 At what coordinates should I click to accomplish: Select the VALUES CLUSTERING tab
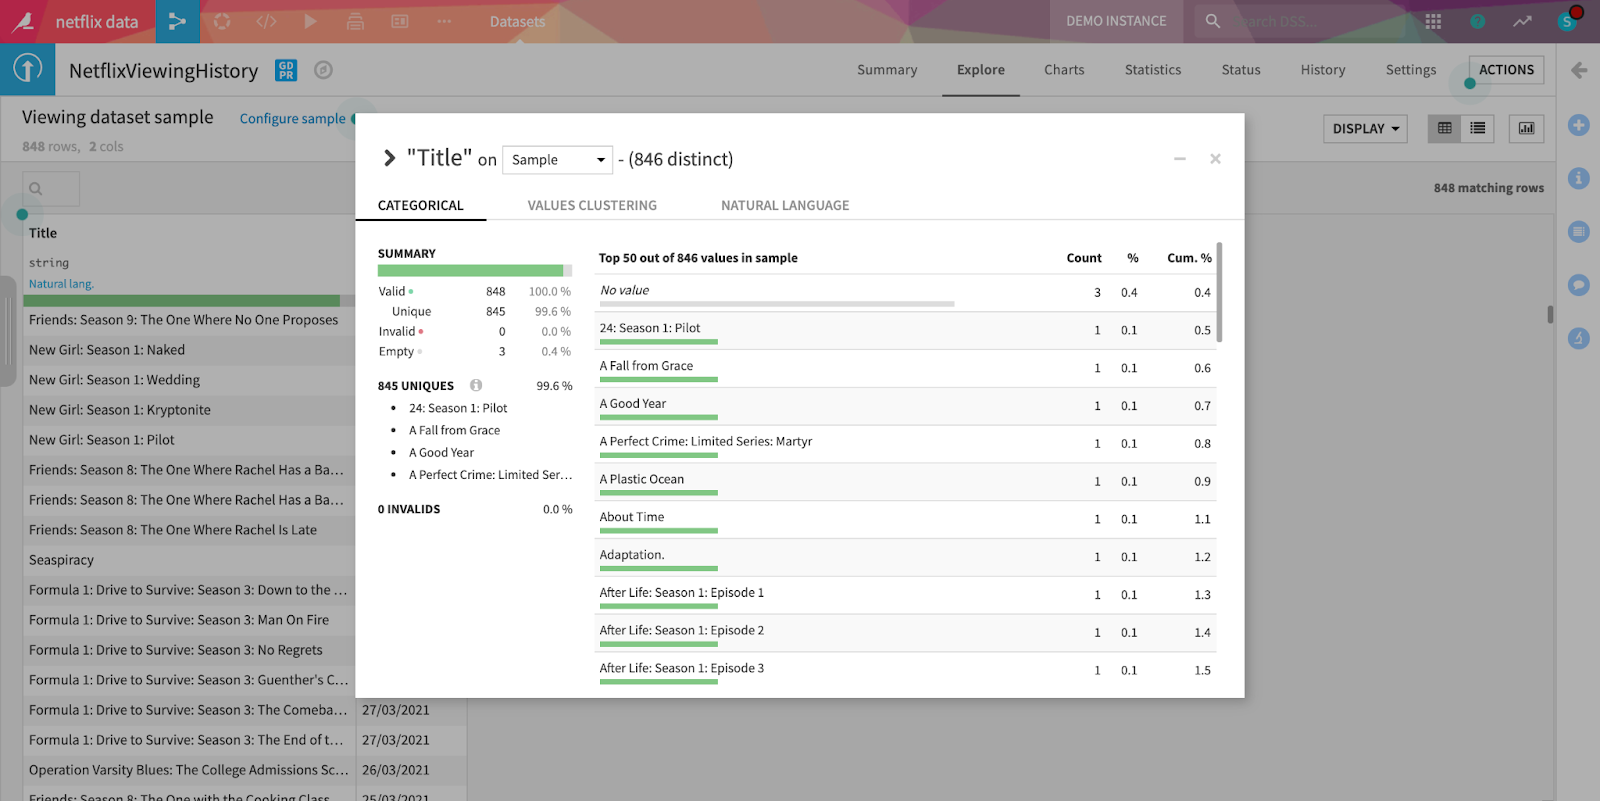592,206
